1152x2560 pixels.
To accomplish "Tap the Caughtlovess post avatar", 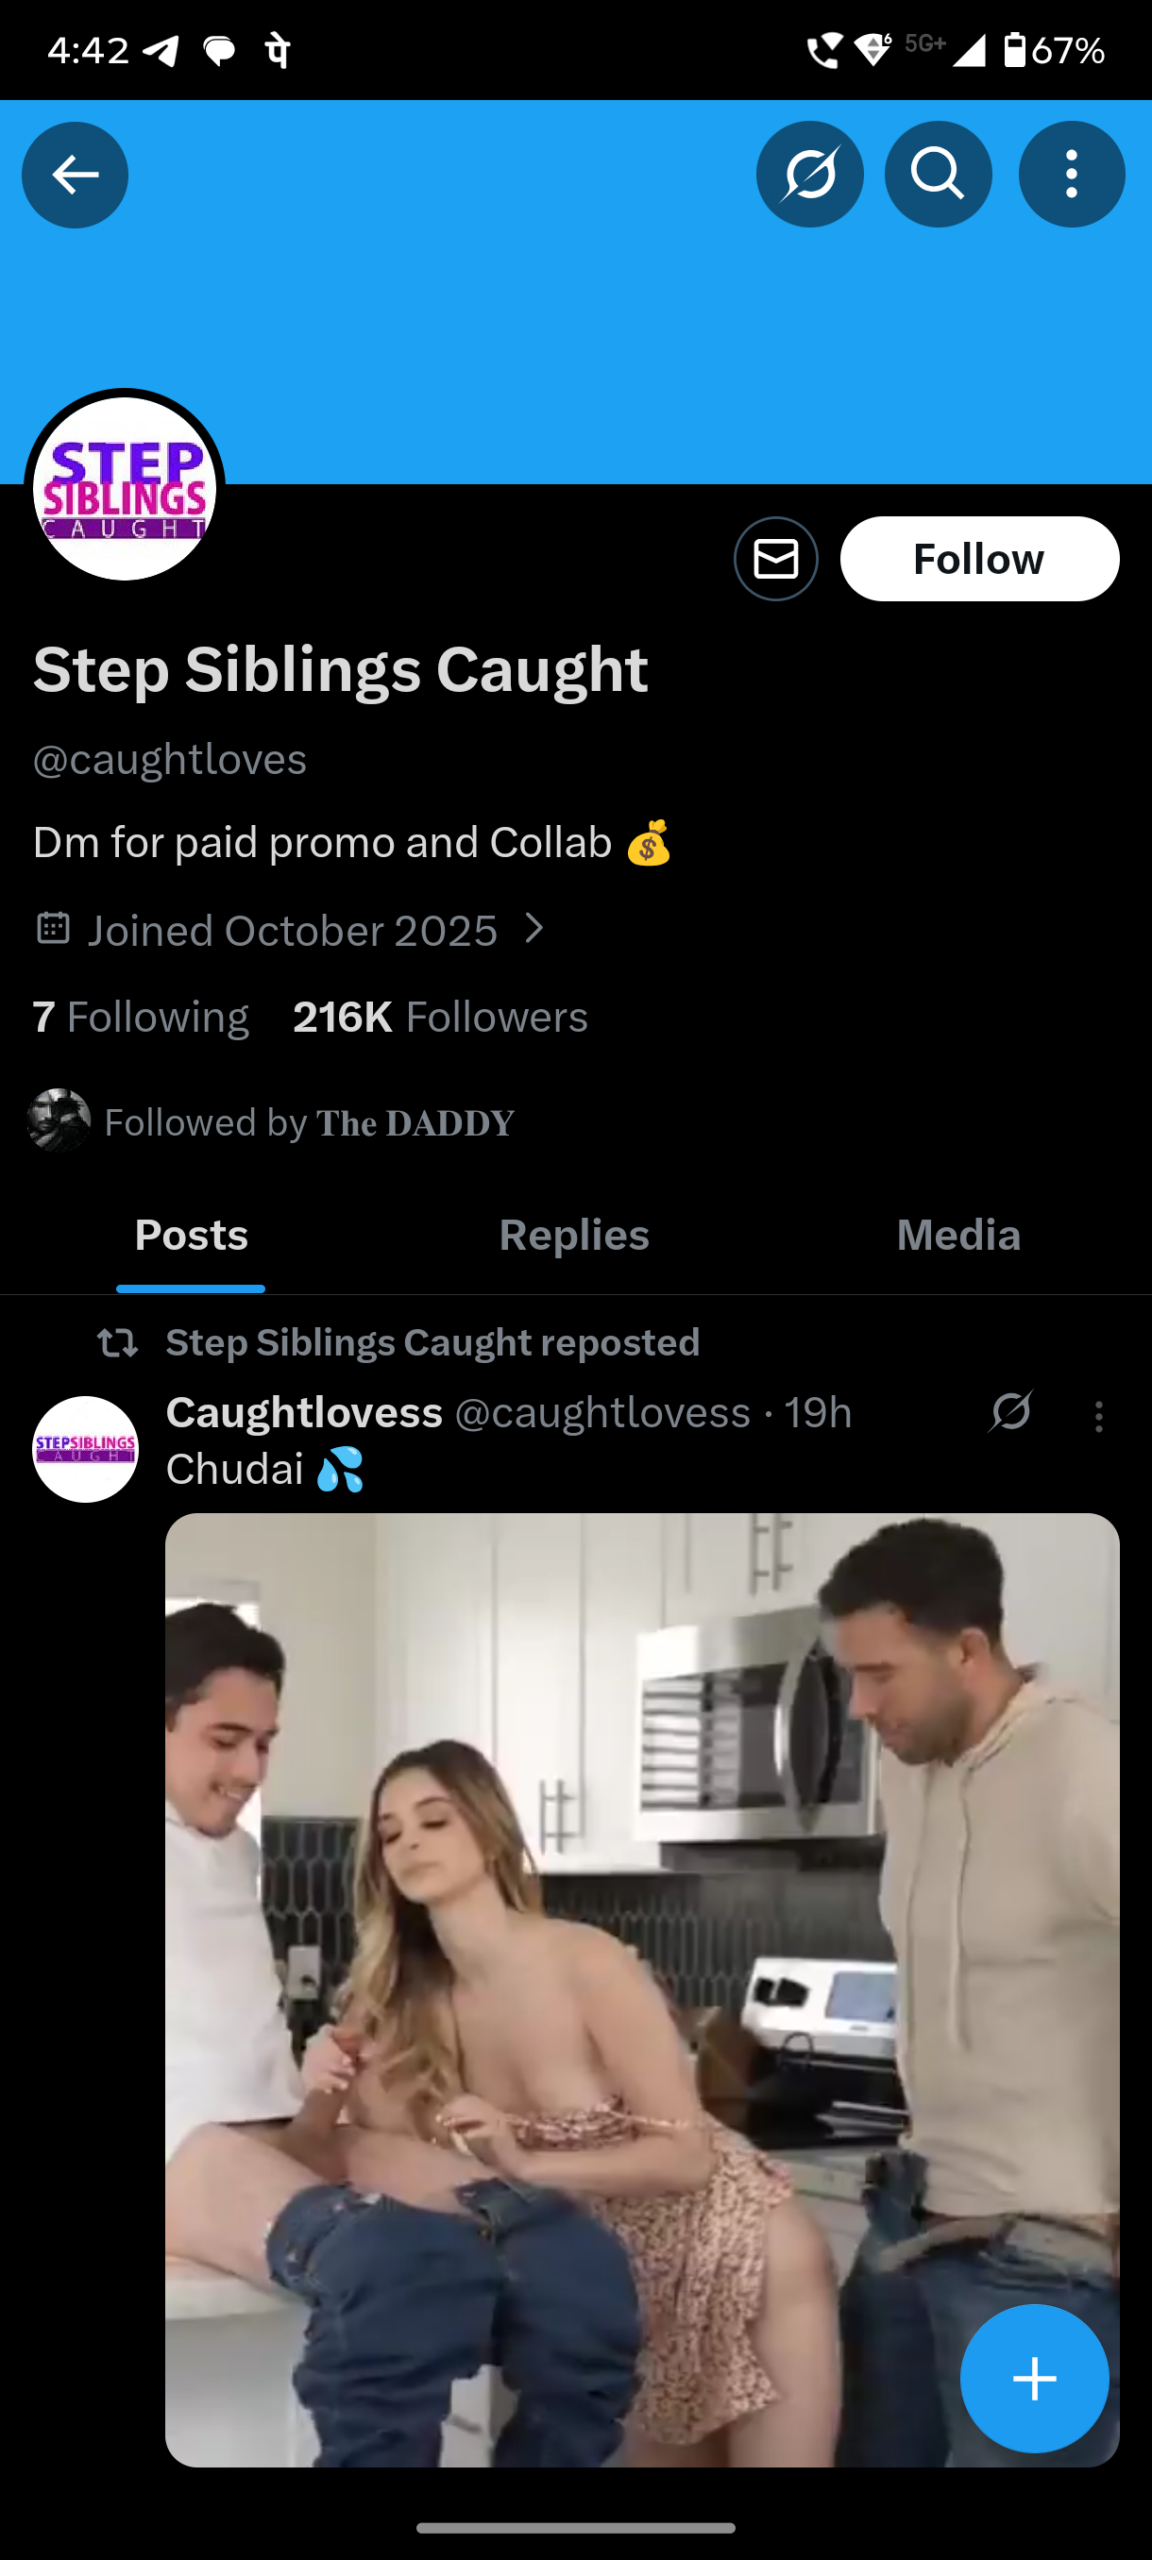I will pos(86,1449).
